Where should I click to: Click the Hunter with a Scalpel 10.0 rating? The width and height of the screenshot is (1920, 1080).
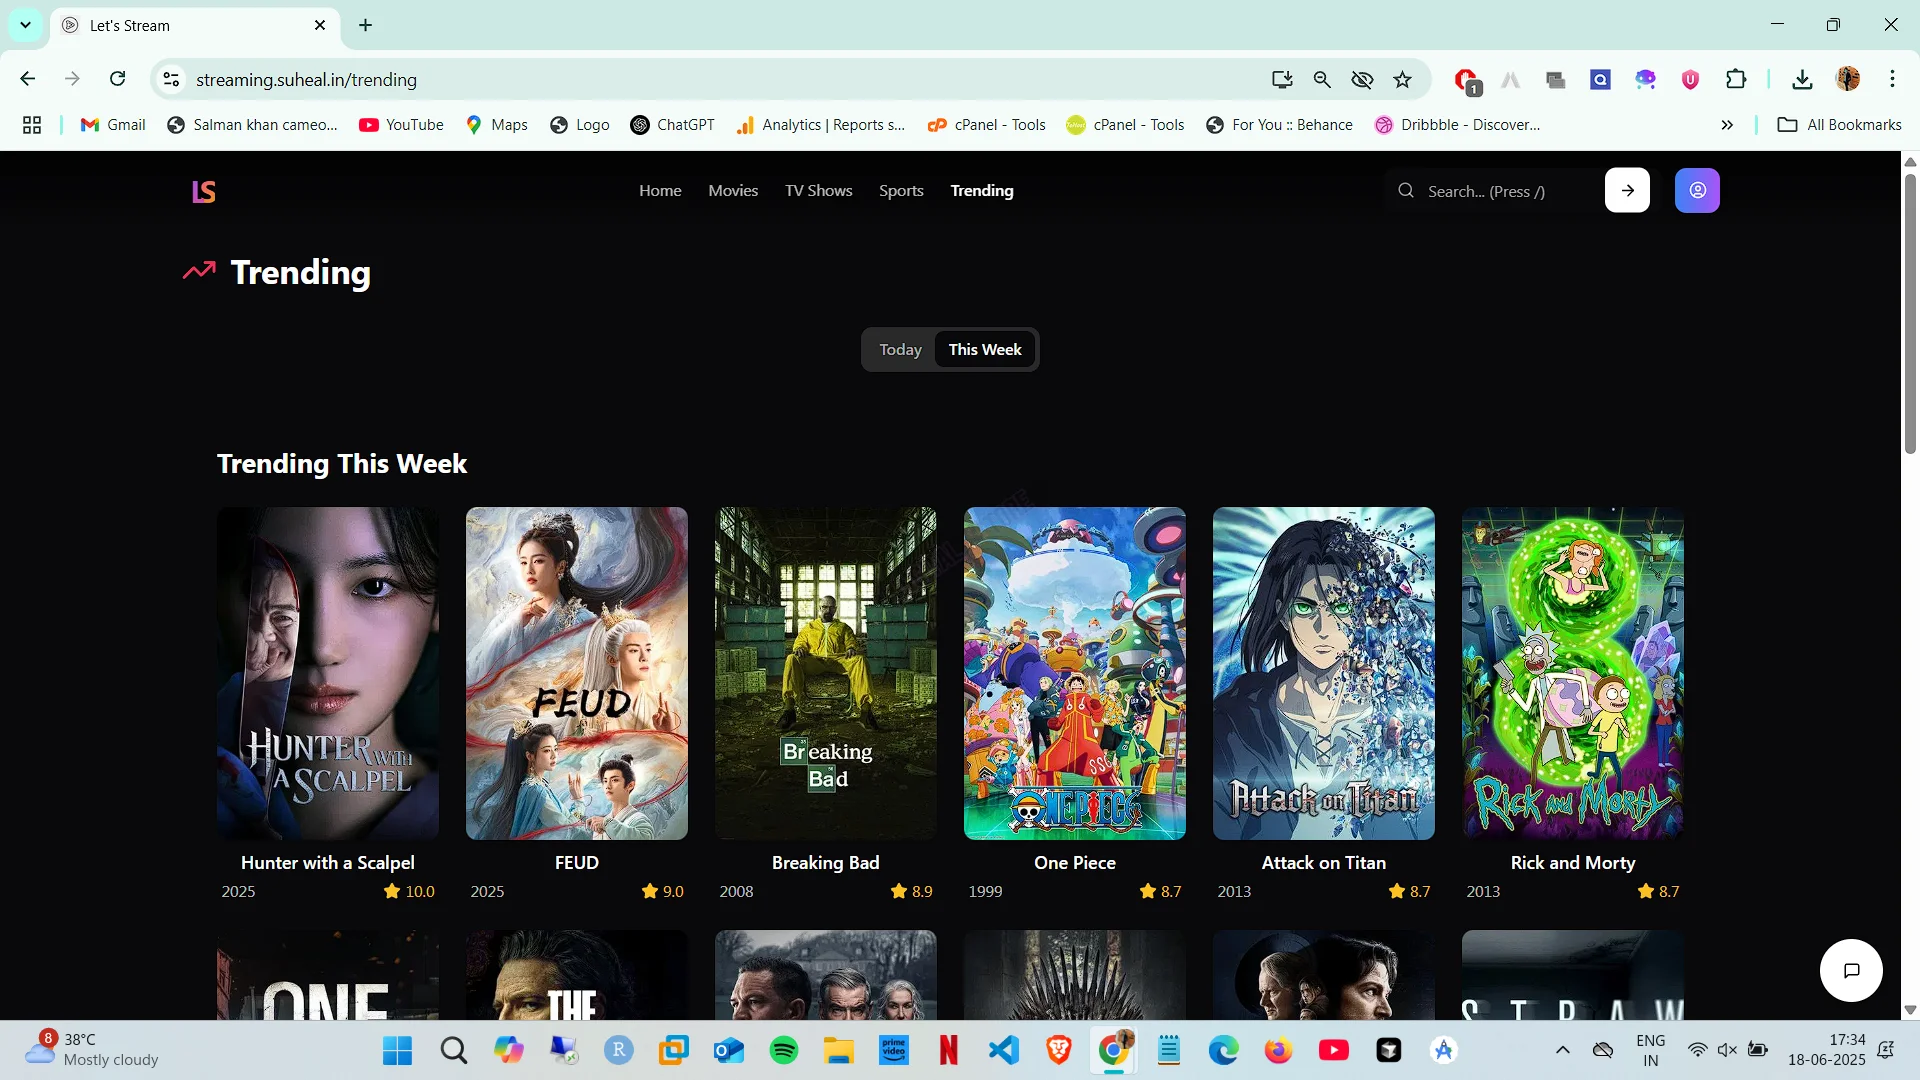[x=410, y=891]
